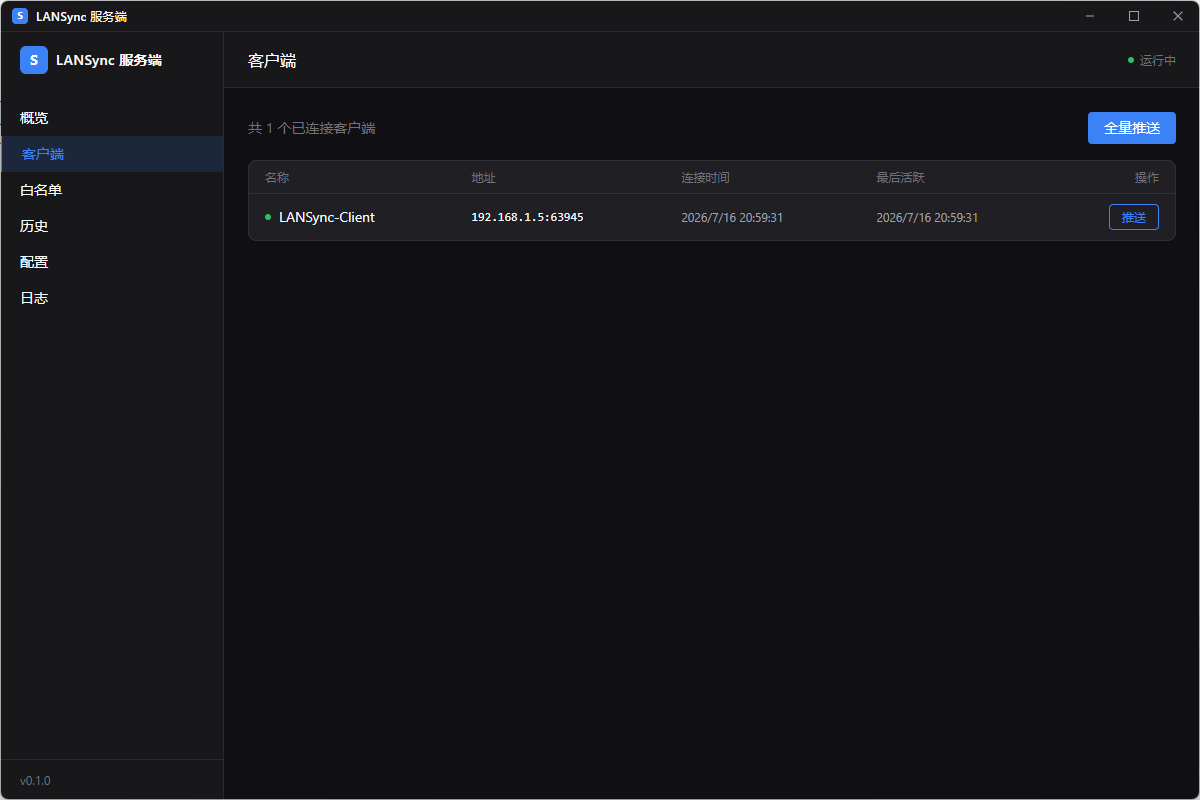Click the 最后活跃 column header

point(900,178)
